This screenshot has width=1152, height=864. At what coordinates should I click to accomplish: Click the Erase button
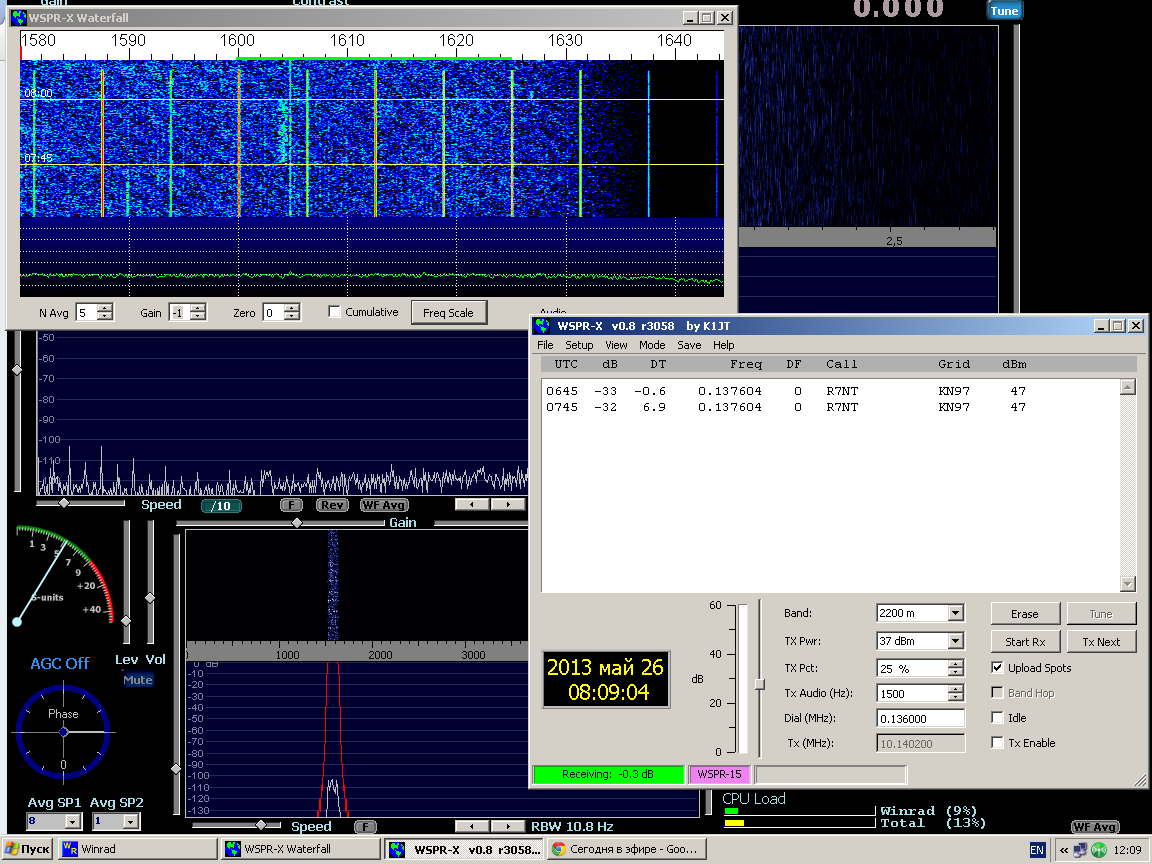coord(1024,614)
